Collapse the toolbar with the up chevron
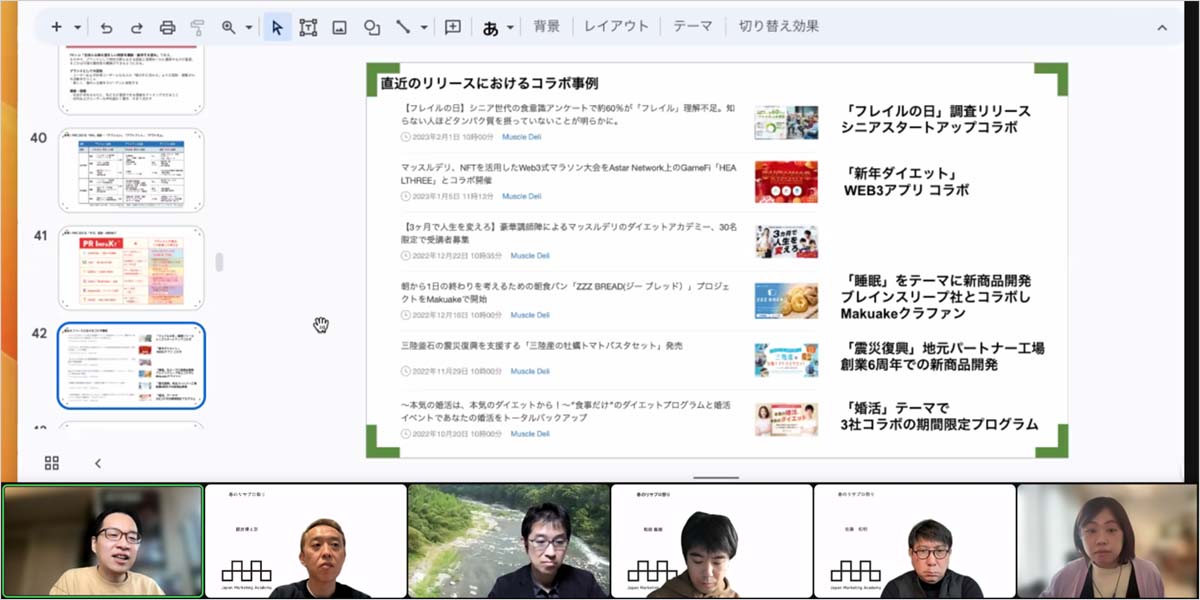The width and height of the screenshot is (1200, 600). coord(1162,27)
